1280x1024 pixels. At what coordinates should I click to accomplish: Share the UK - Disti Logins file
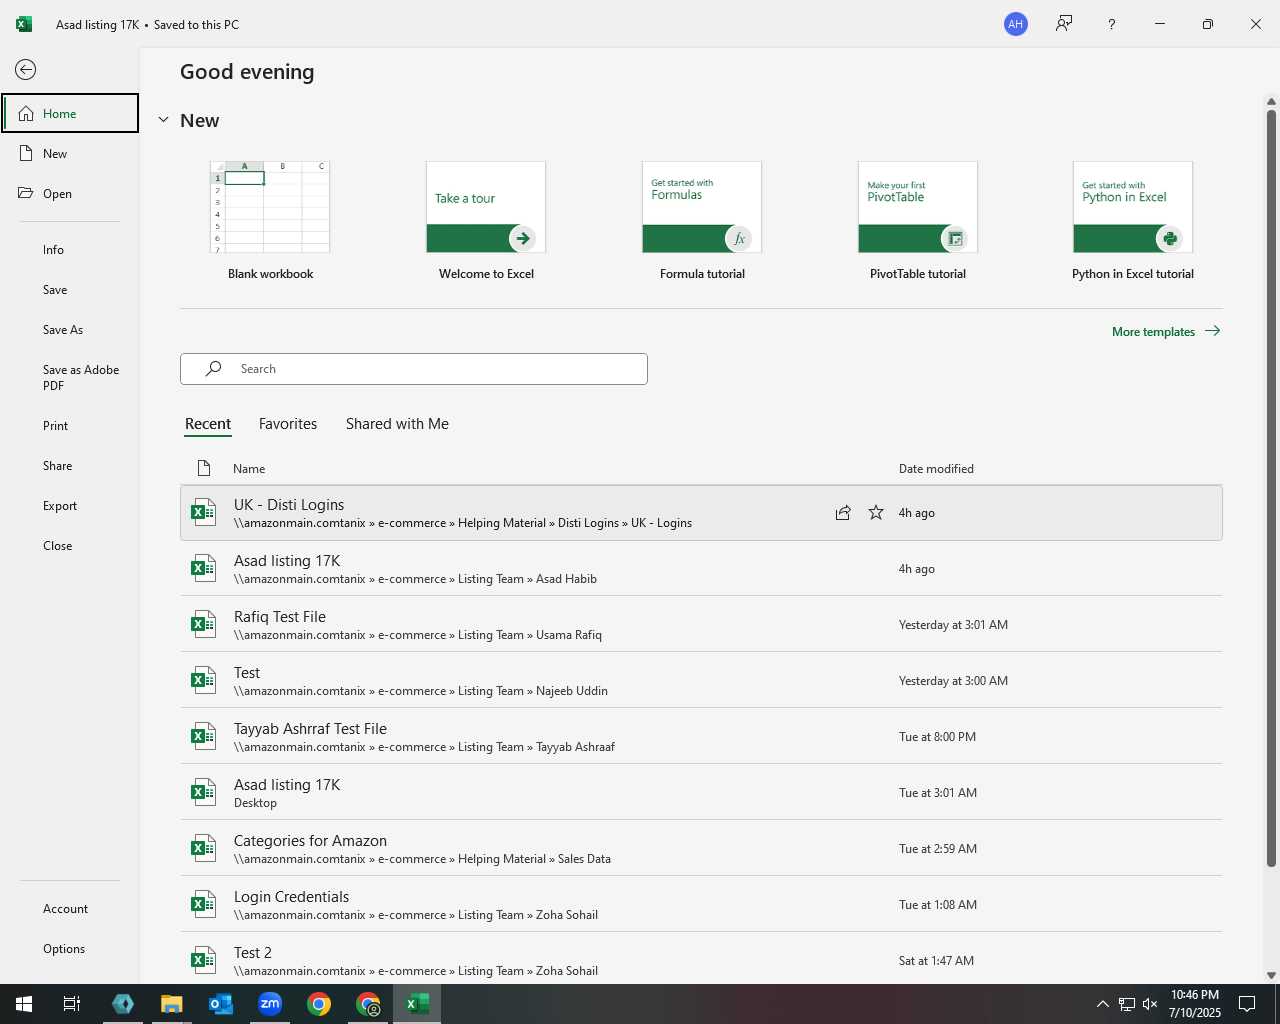(843, 513)
